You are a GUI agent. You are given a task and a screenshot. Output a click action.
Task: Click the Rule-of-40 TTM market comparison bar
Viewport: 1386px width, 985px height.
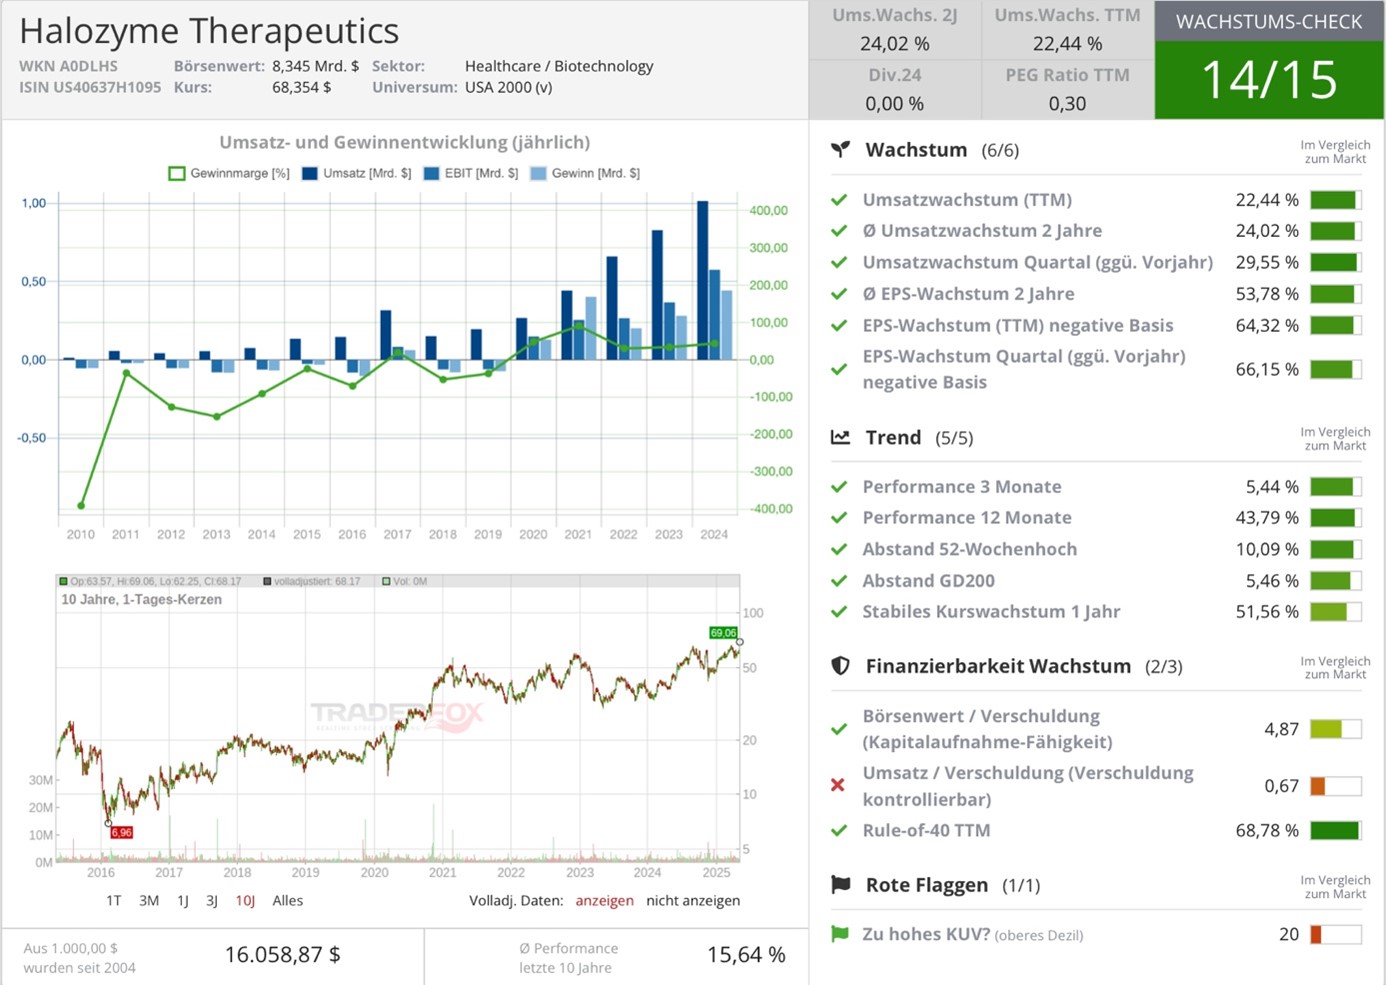point(1335,830)
